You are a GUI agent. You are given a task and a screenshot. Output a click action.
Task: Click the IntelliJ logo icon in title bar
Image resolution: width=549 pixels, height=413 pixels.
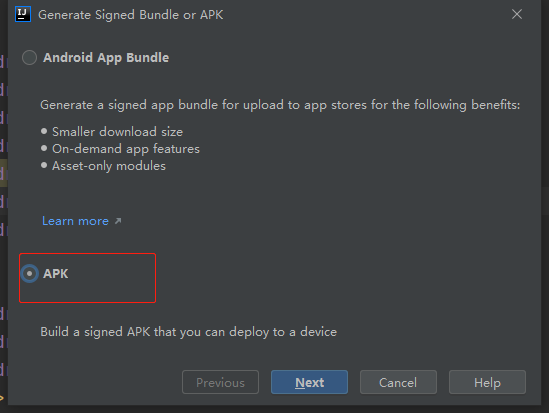23,14
